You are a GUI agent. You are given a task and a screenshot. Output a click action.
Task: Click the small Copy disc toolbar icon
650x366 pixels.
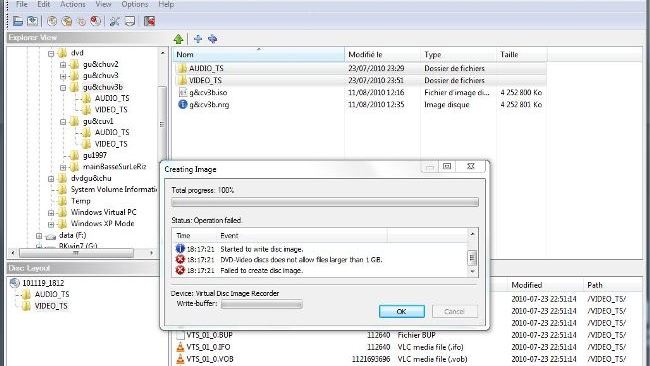coord(82,21)
